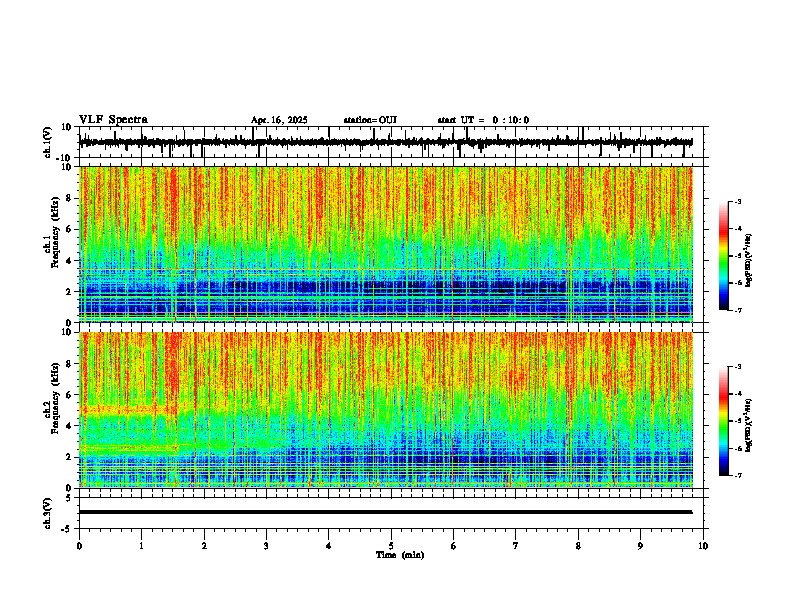
Task: Click the 5 tick on the time axis
Action: point(391,546)
